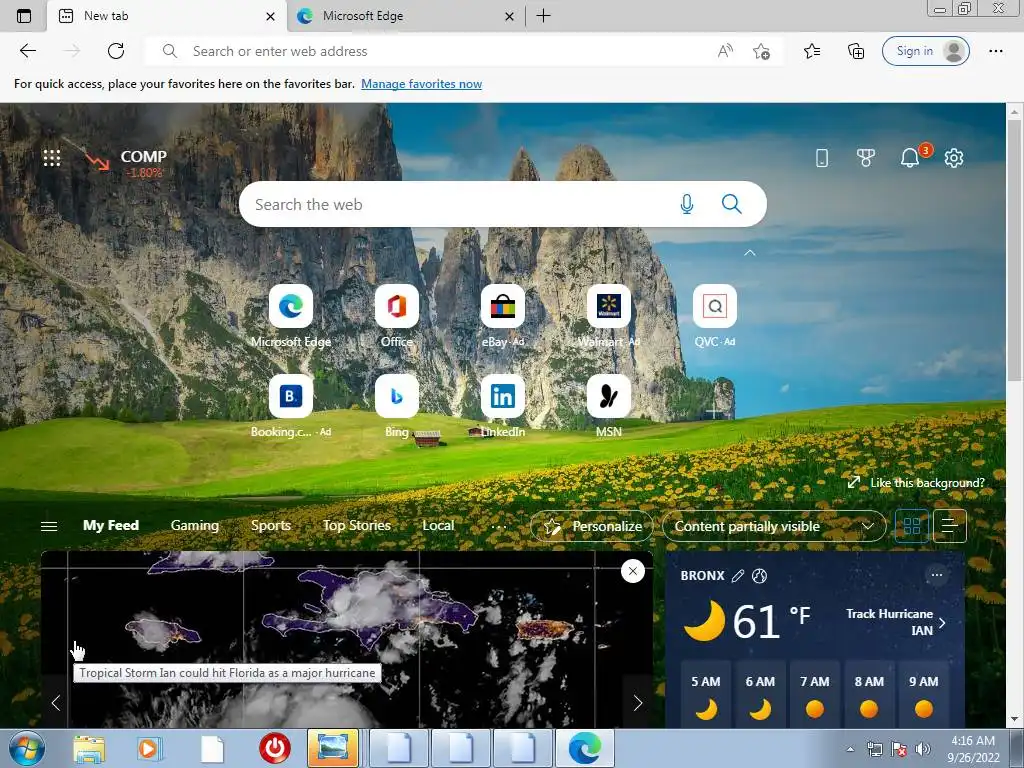Select the Sports feed tab
1024x768 pixels.
(x=270, y=526)
